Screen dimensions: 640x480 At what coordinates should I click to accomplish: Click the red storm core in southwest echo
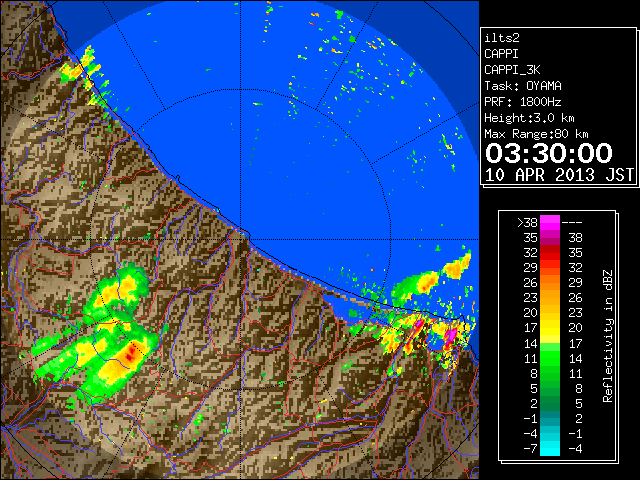(130, 353)
